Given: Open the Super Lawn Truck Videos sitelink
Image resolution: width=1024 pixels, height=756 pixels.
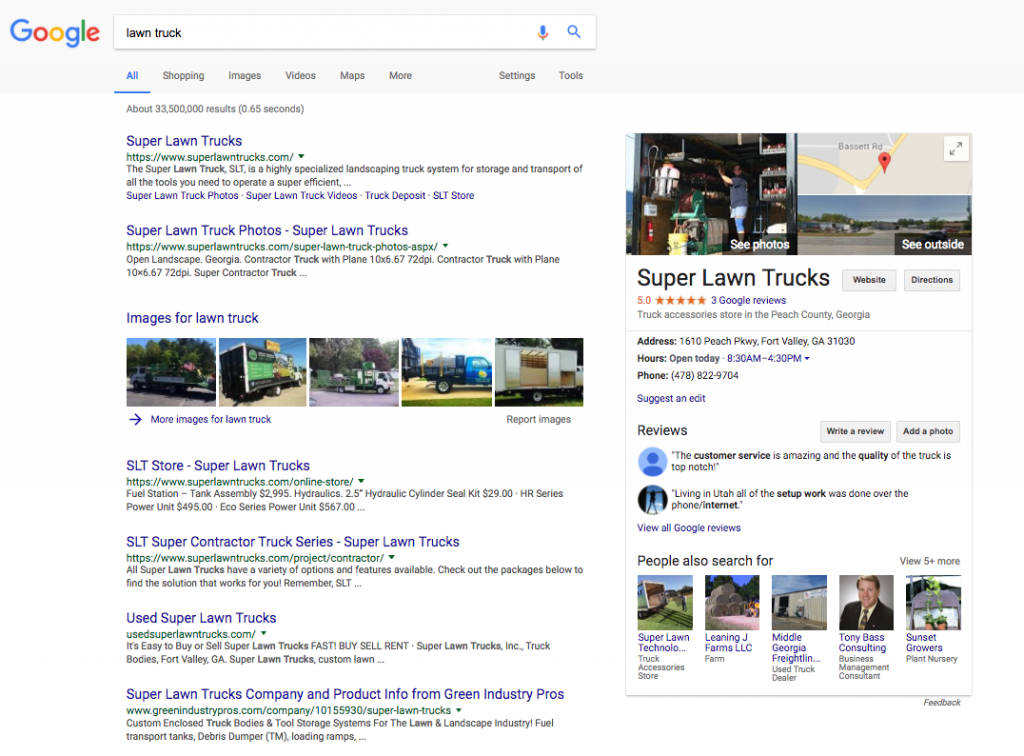Looking at the screenshot, I should tap(302, 195).
